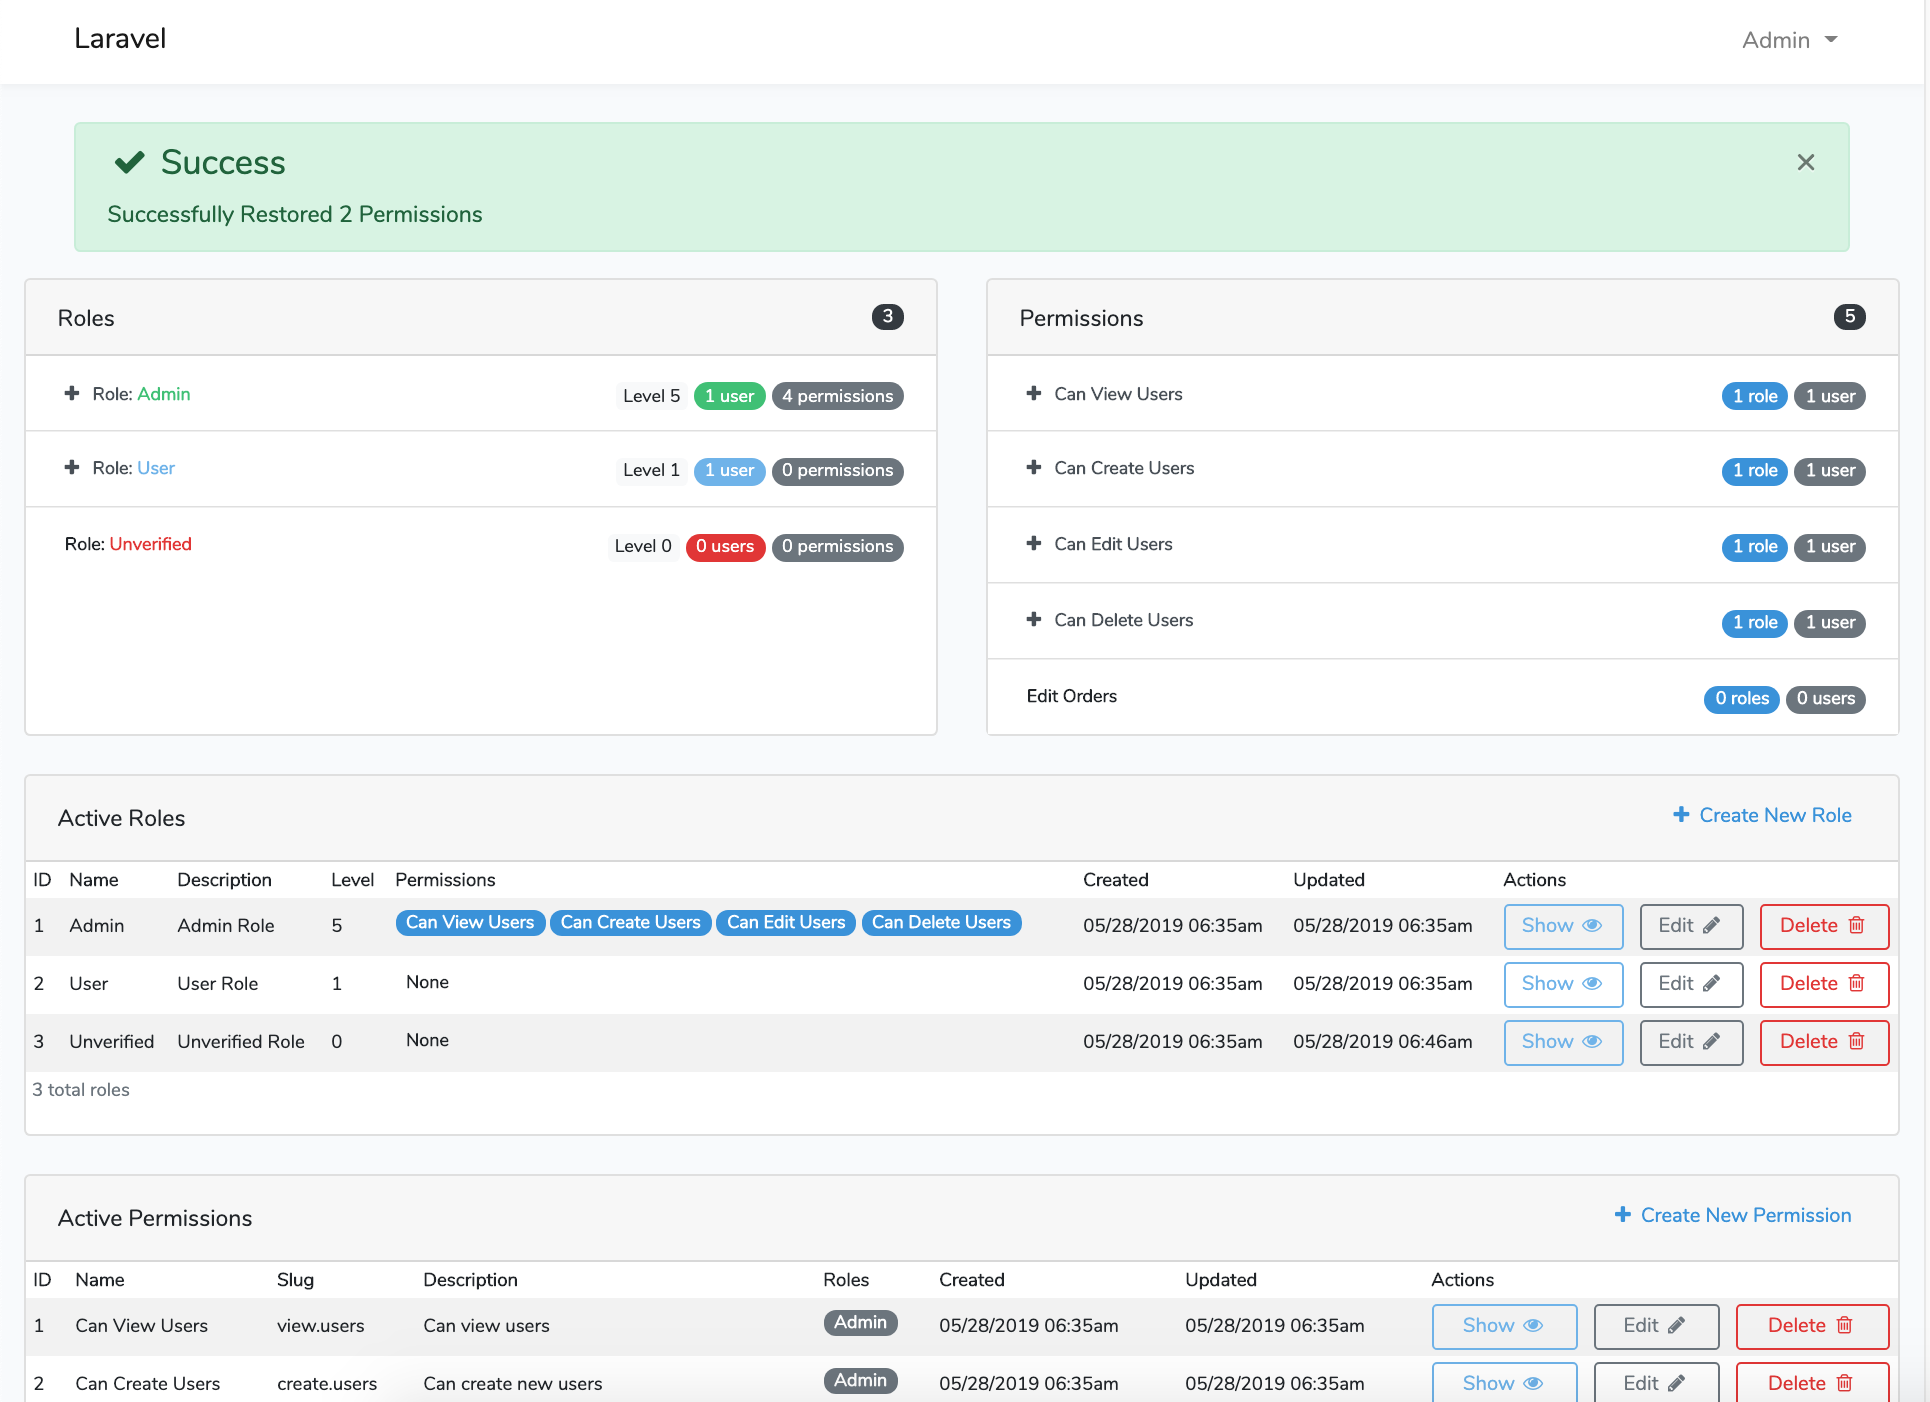Click Create New Role button
The image size is (1930, 1402).
[1762, 815]
